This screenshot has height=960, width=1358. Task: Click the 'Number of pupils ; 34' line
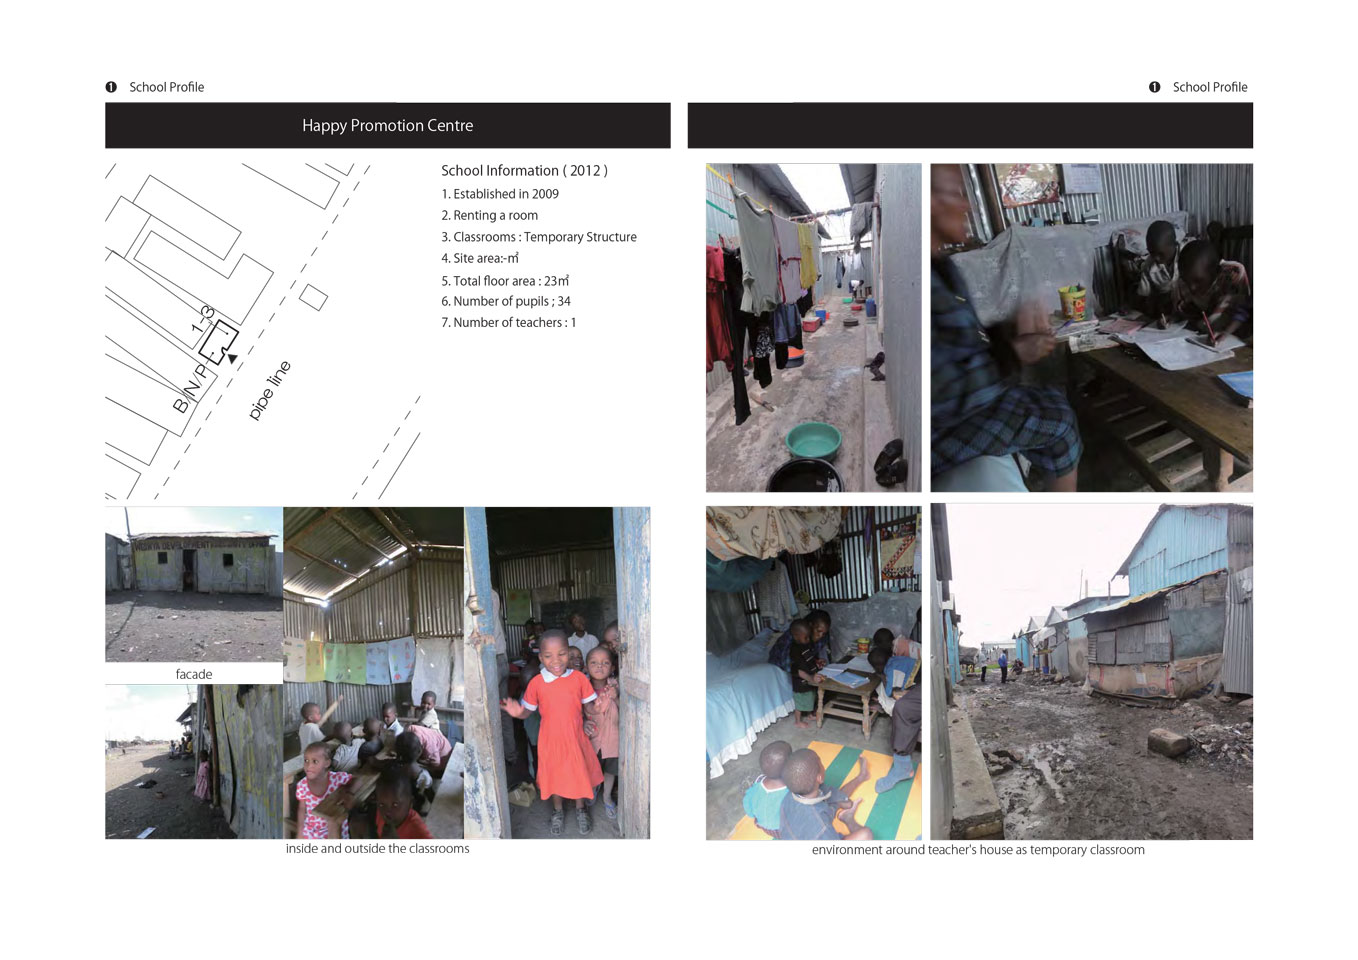[x=506, y=301]
